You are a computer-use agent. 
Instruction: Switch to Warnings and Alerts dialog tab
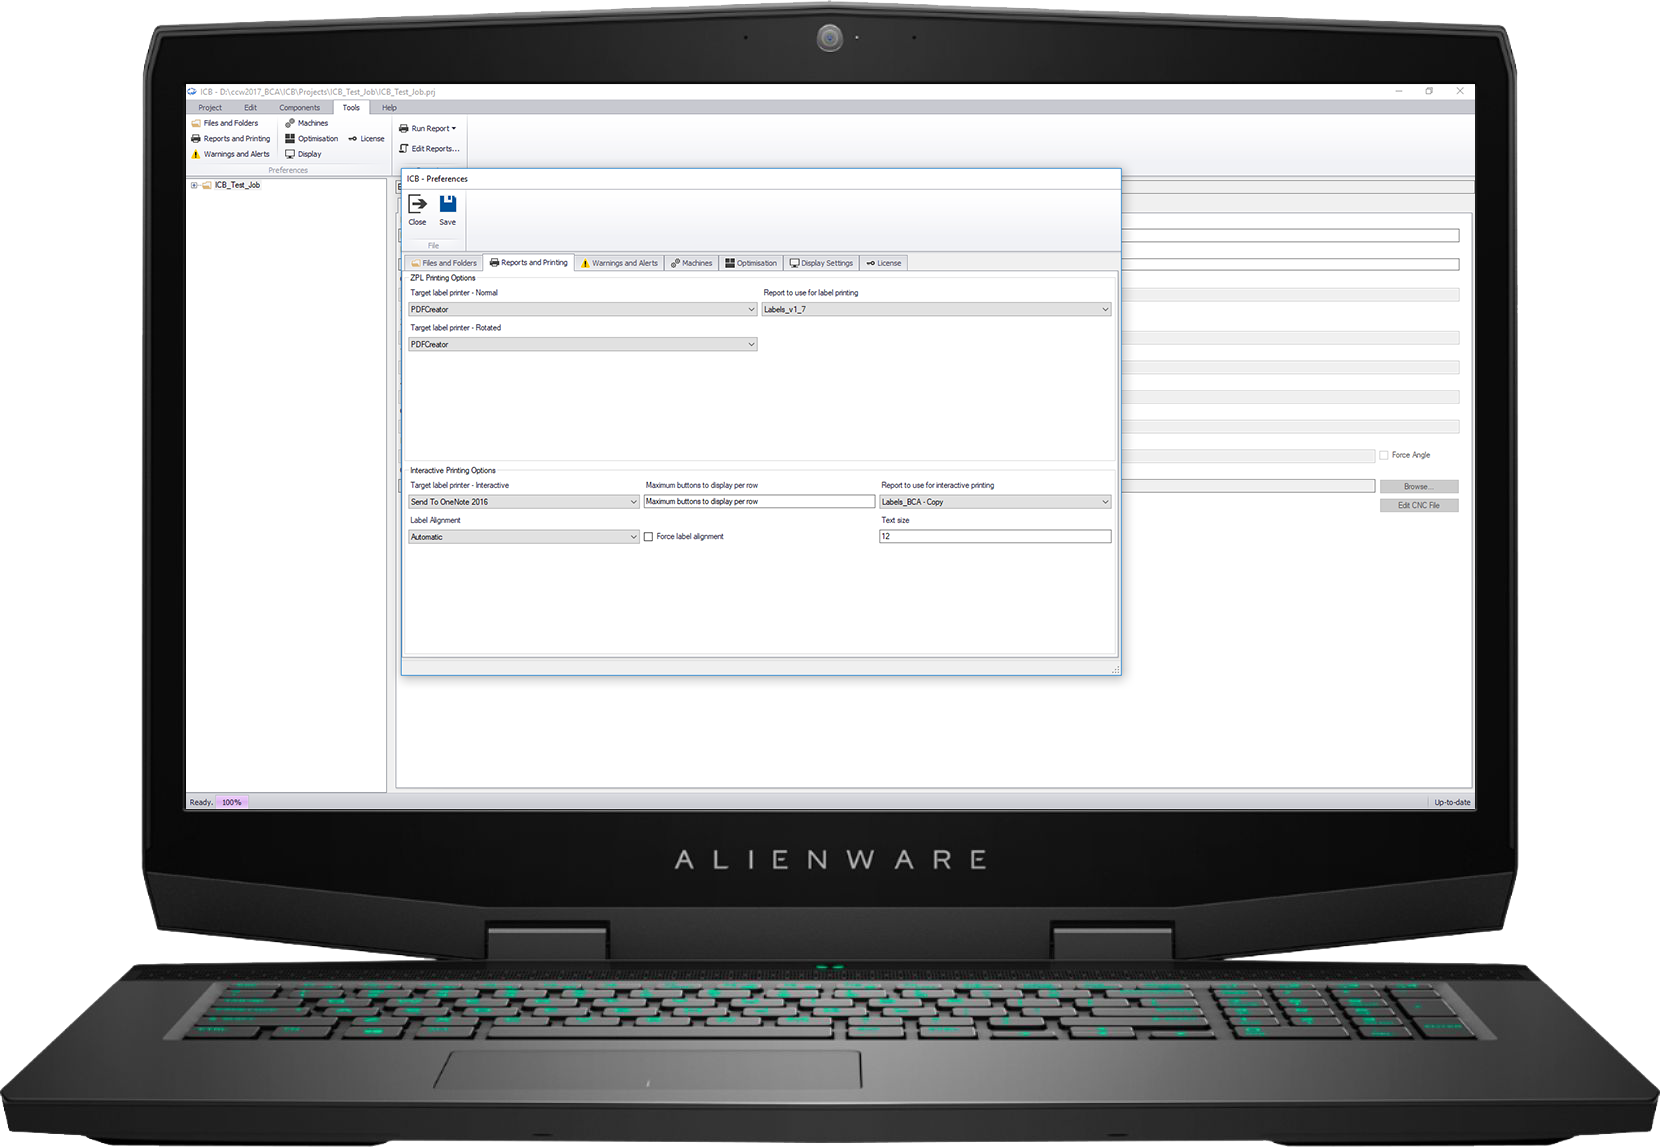(x=620, y=263)
